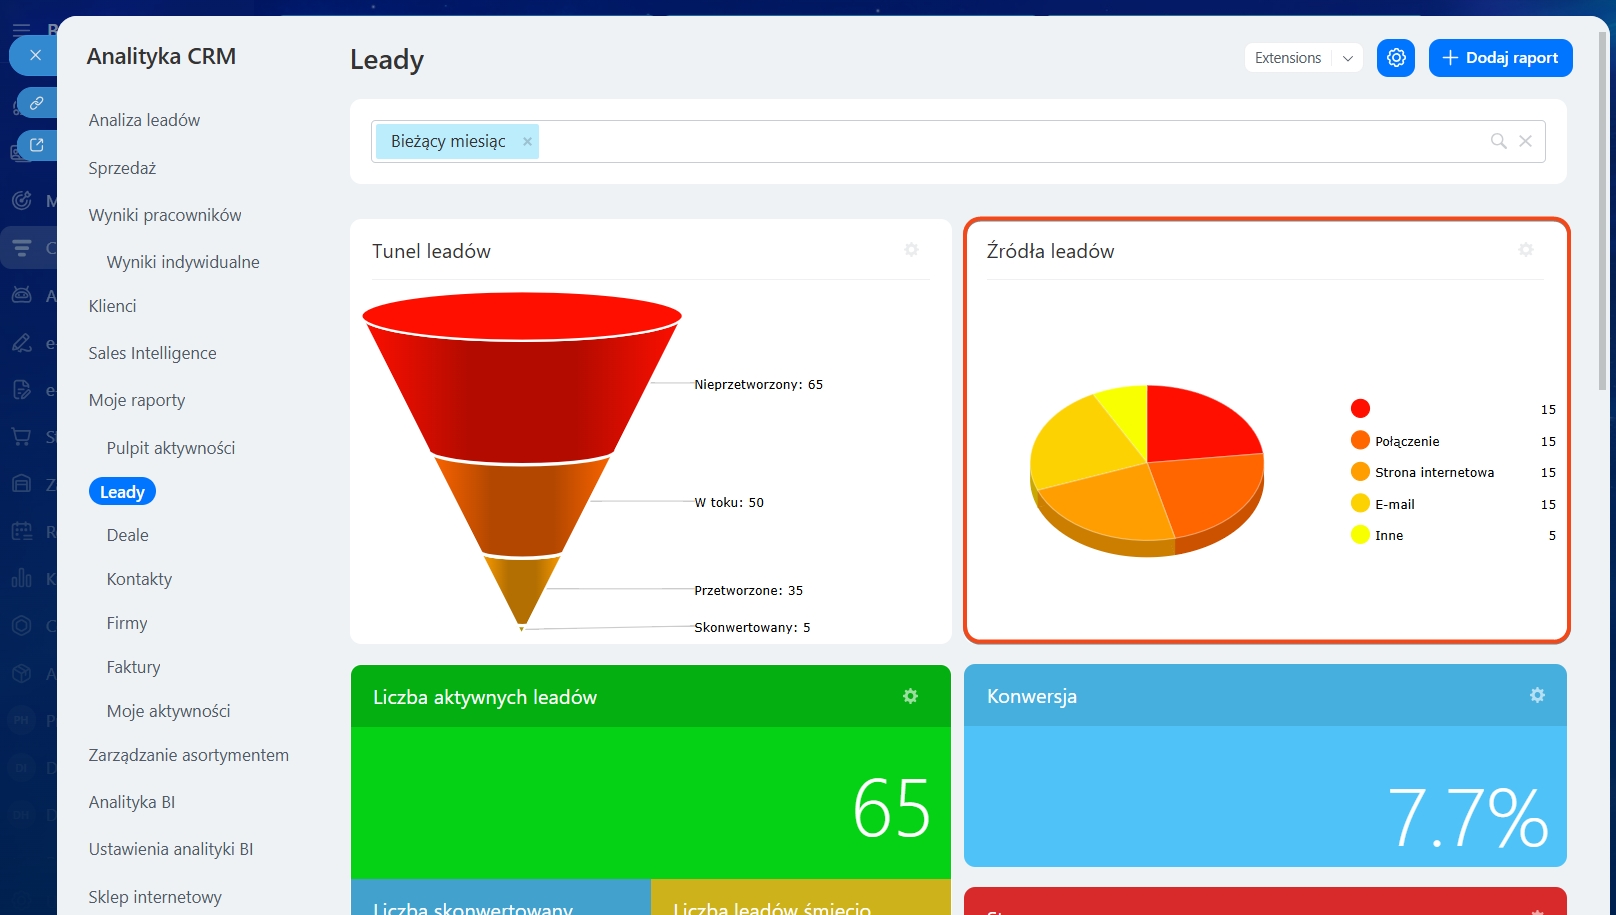The image size is (1616, 915).
Task: Click Połączenie orange legend swatch
Action: point(1360,441)
